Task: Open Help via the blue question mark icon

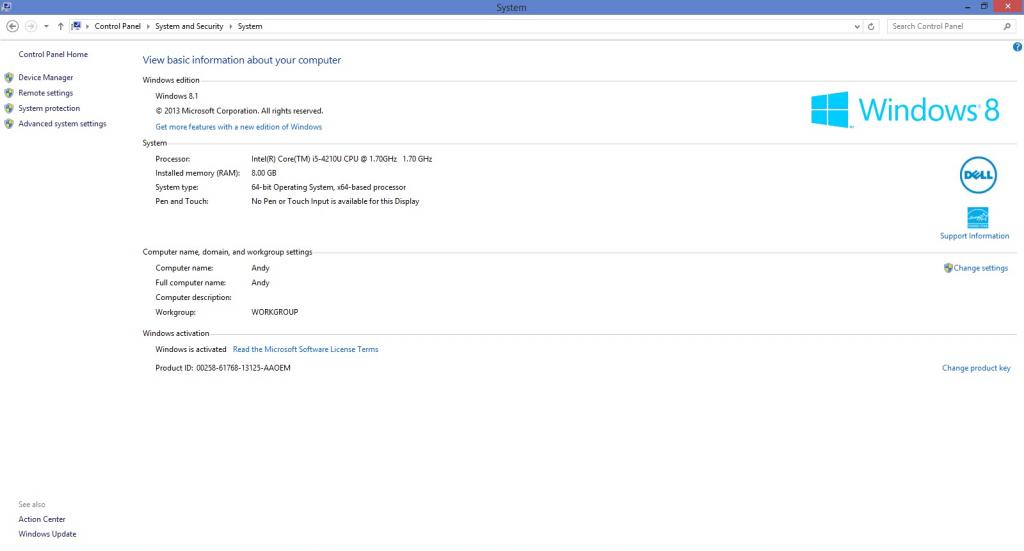Action: 1017,47
